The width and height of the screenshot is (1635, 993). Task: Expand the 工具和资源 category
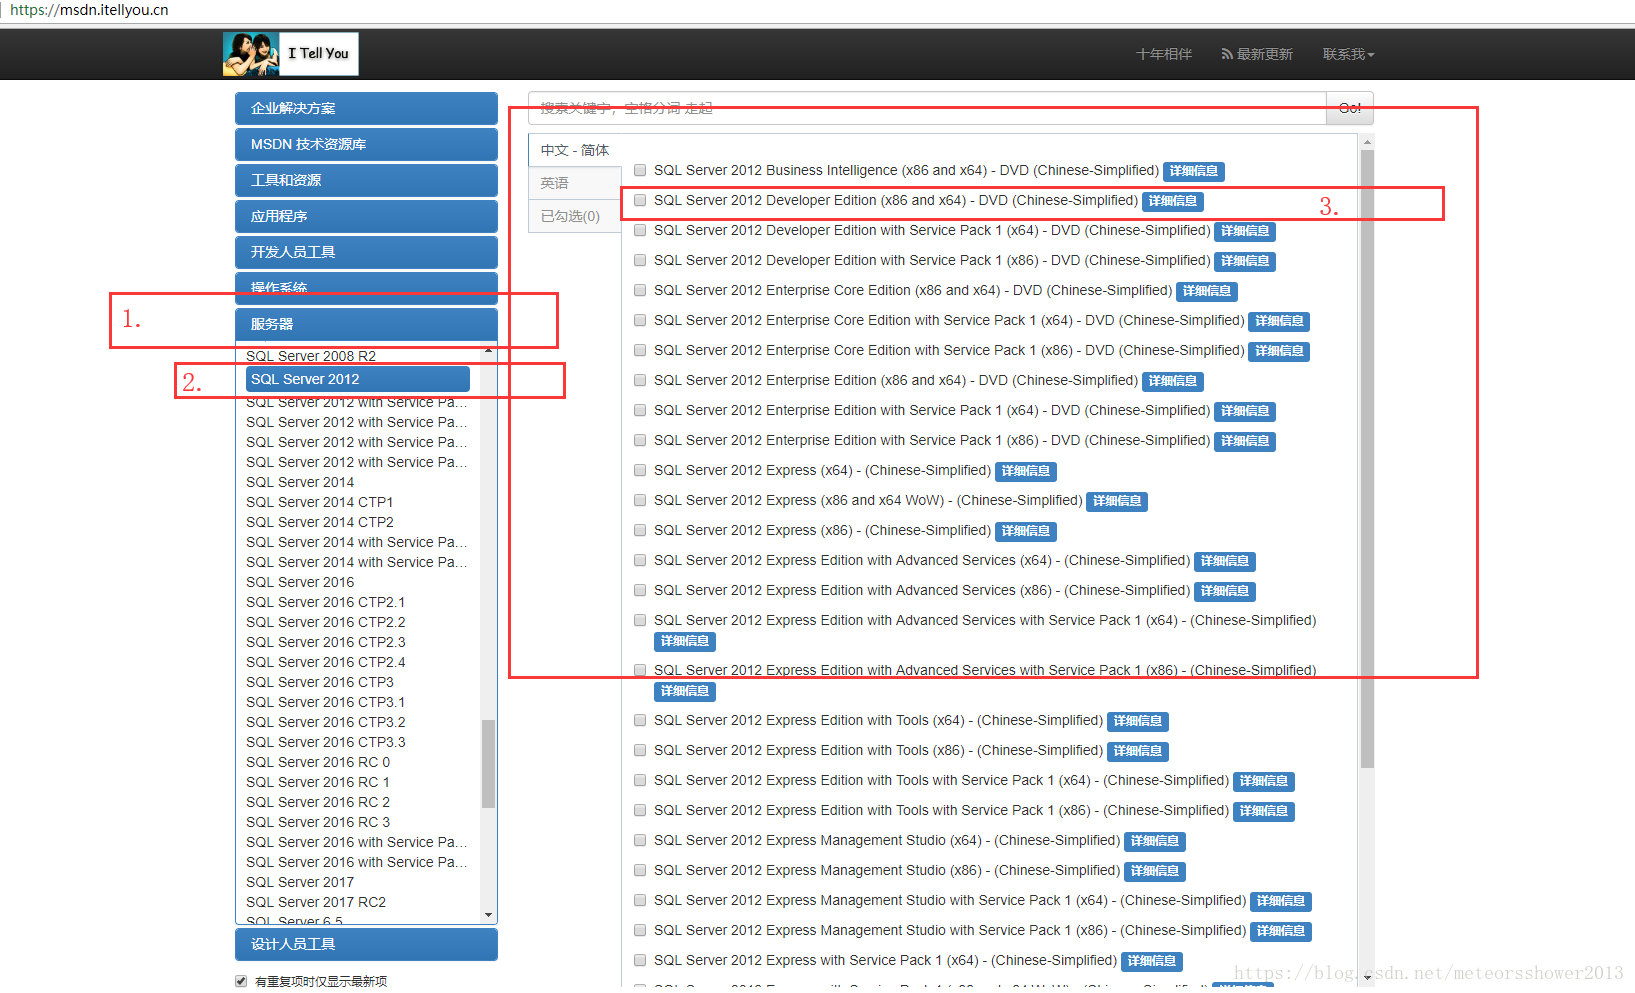(x=366, y=180)
